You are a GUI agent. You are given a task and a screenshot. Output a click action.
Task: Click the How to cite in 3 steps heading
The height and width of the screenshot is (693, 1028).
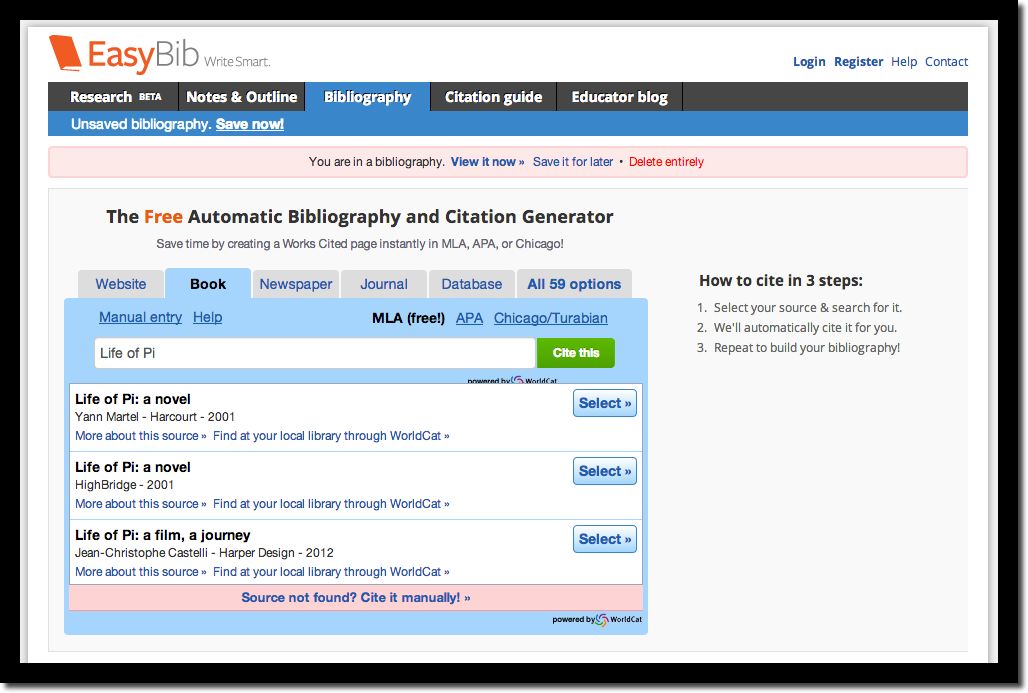781,281
